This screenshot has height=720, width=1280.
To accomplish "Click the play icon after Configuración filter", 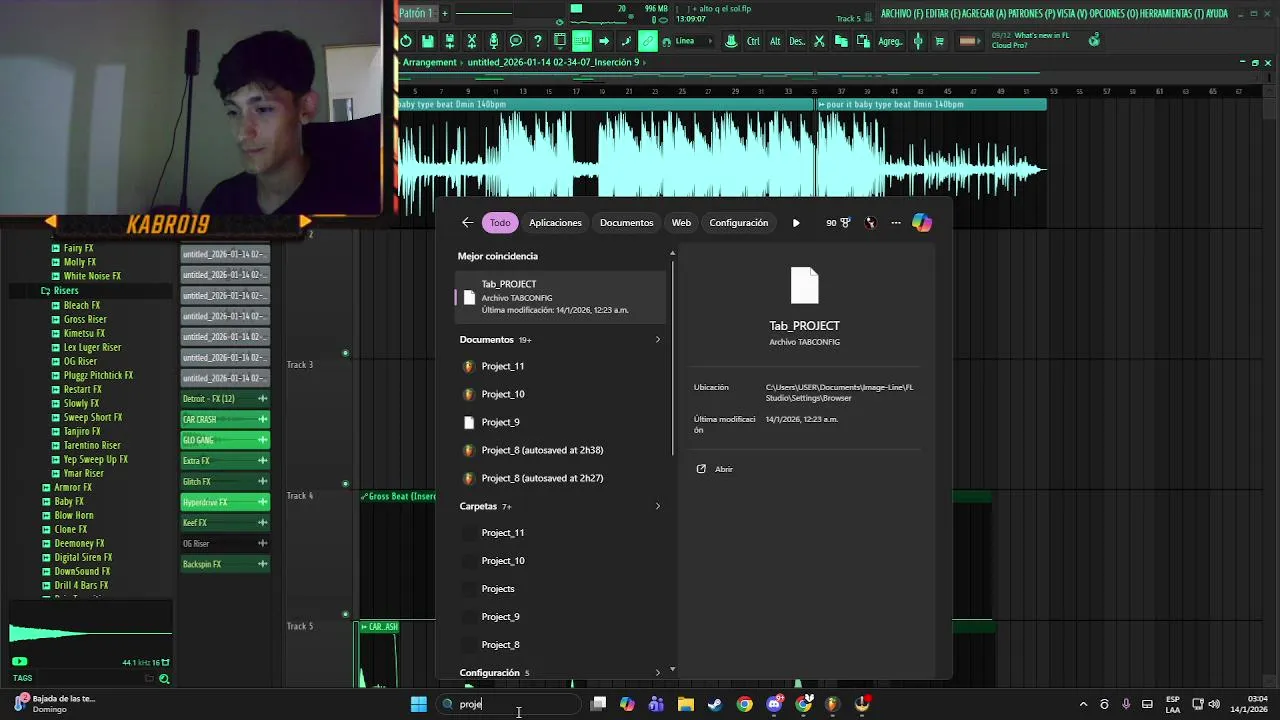I will (x=796, y=223).
